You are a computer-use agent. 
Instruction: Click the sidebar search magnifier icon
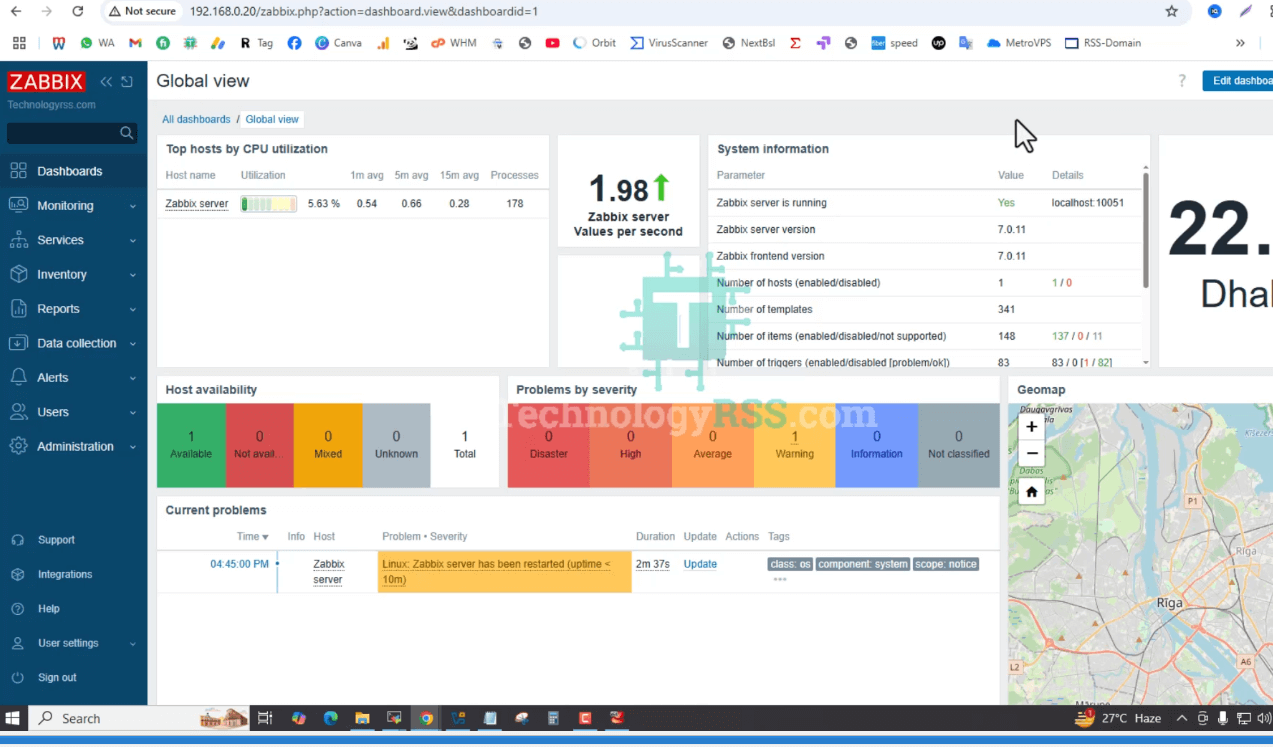pos(126,132)
